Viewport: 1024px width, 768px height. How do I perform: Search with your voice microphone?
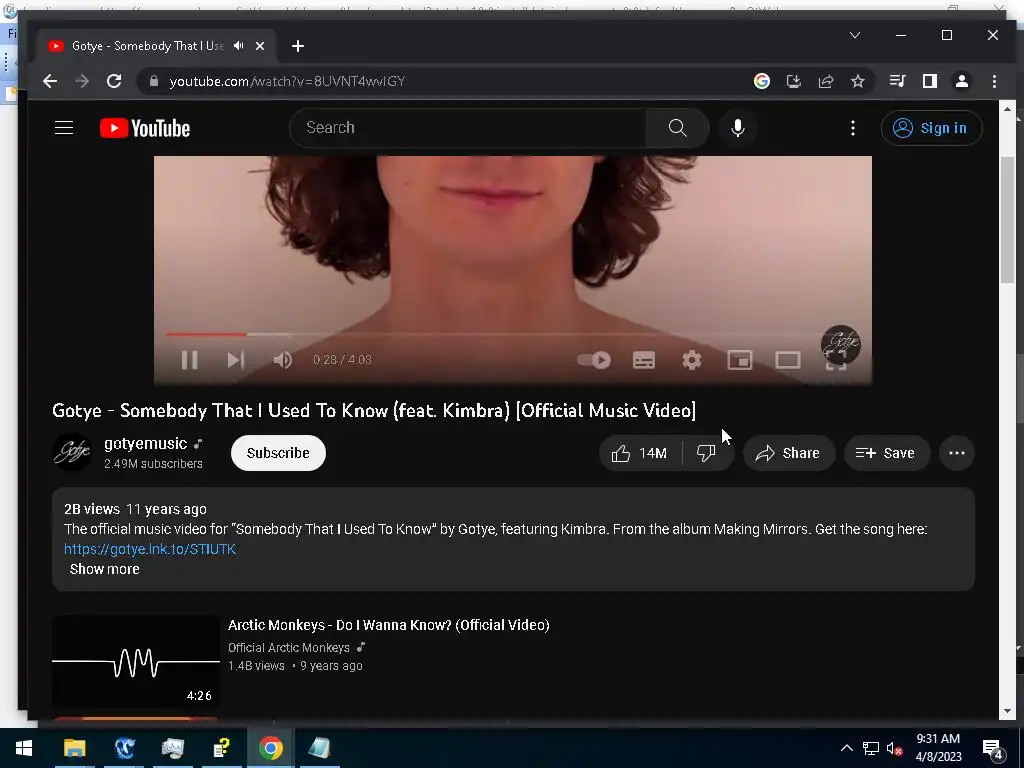(x=738, y=128)
